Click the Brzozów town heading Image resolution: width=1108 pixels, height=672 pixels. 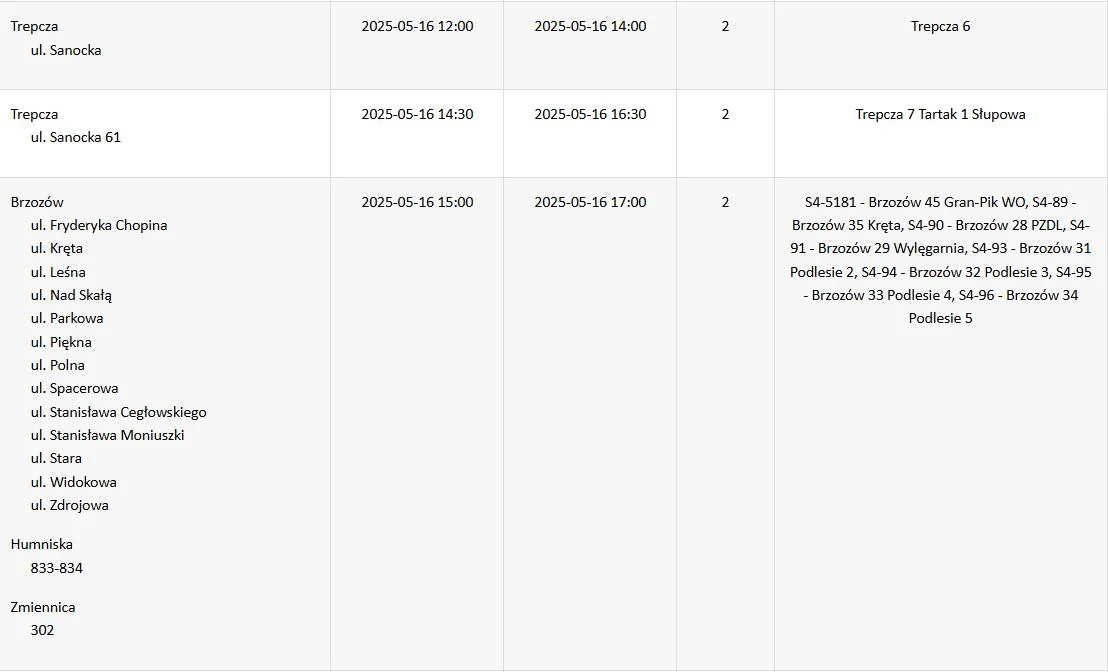37,202
